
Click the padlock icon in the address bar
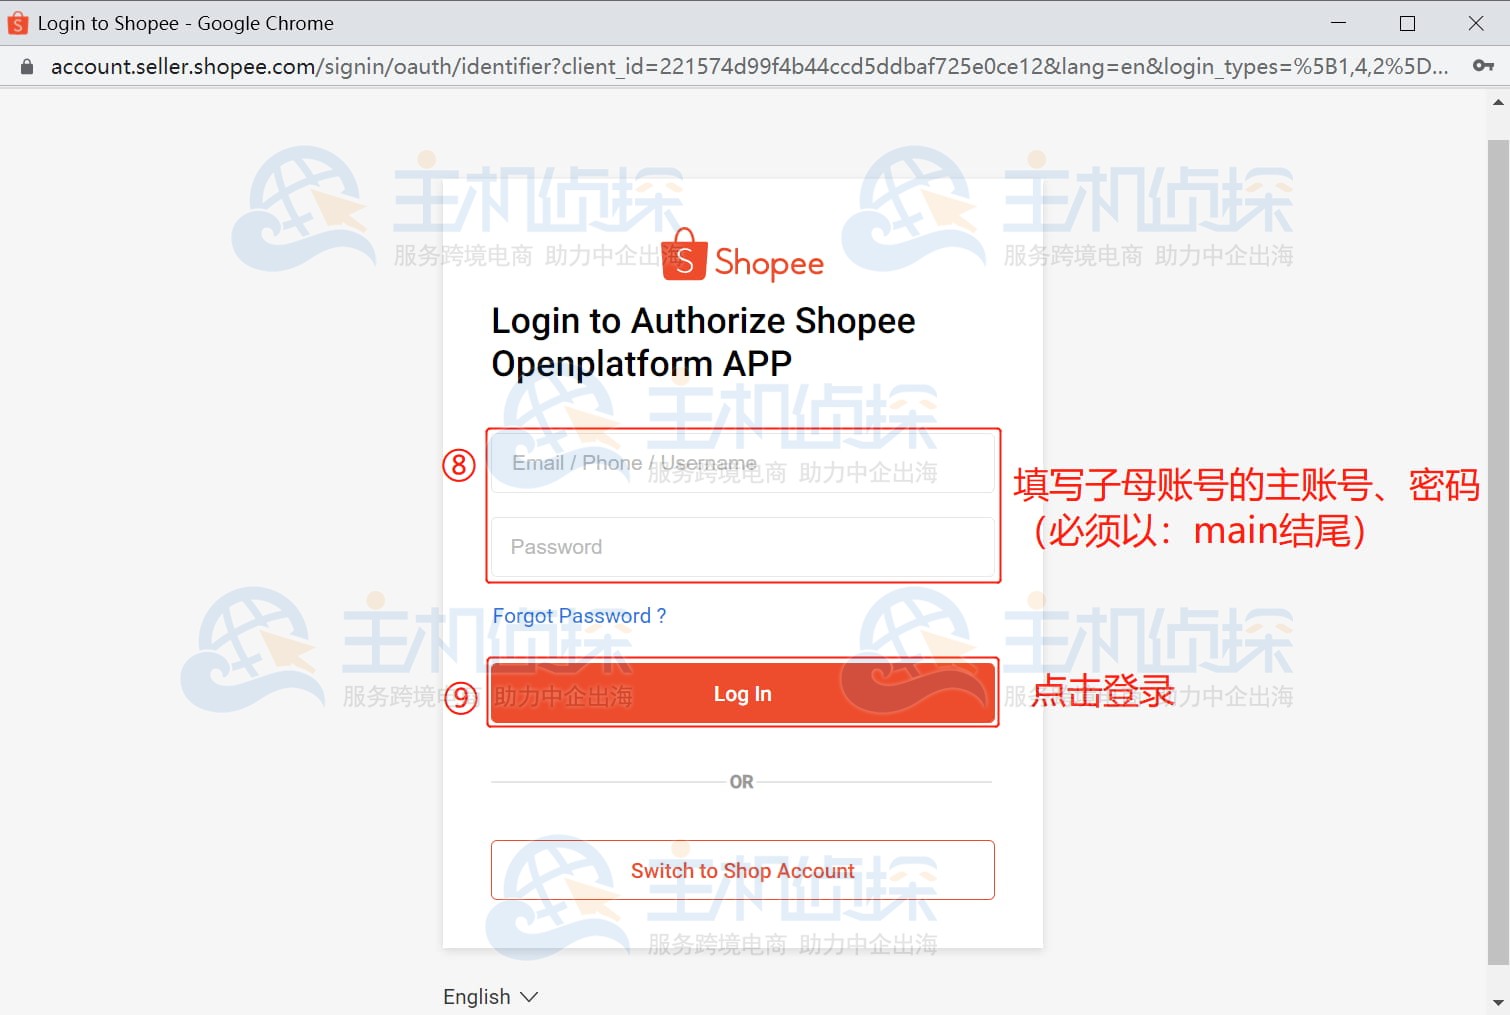[26, 66]
